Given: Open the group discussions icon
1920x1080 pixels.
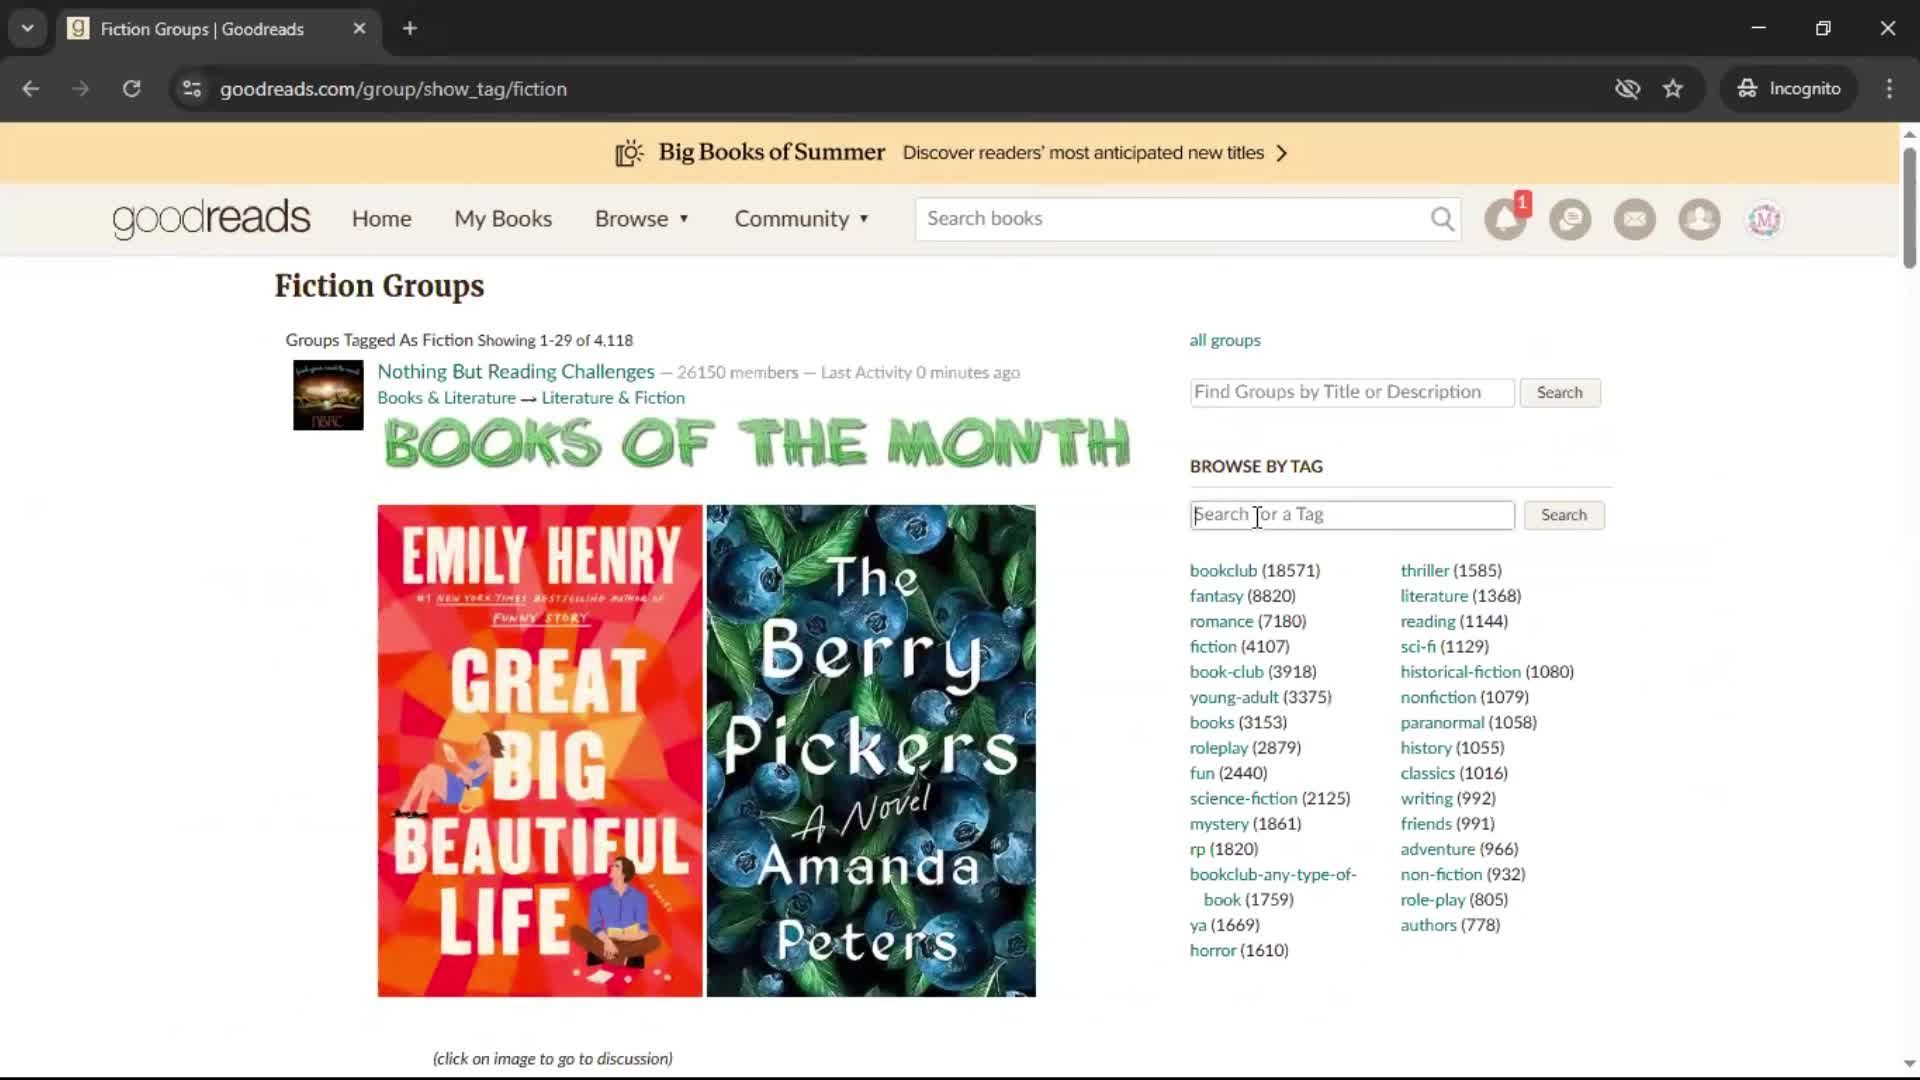Looking at the screenshot, I should tap(1570, 219).
